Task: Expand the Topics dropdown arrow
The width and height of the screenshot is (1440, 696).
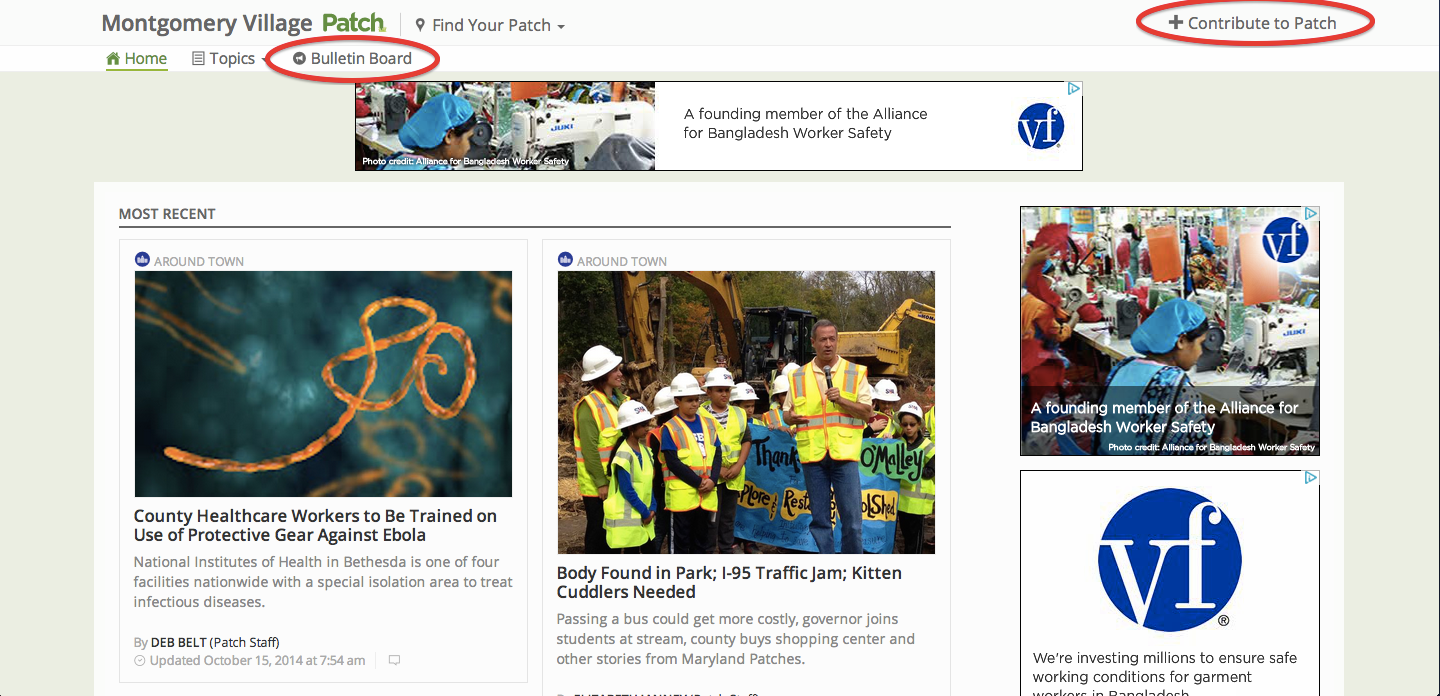Action: tap(264, 60)
